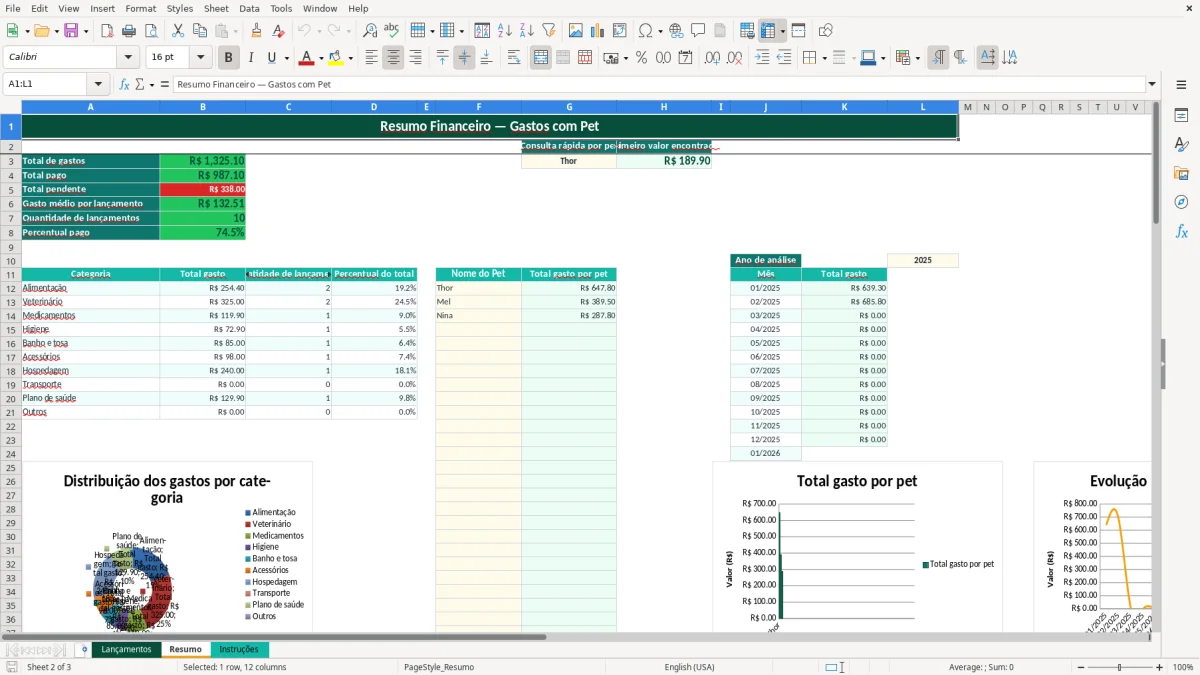Screen dimensions: 1200x675
Task: Click the Draw Shapes icon
Action: click(826, 31)
